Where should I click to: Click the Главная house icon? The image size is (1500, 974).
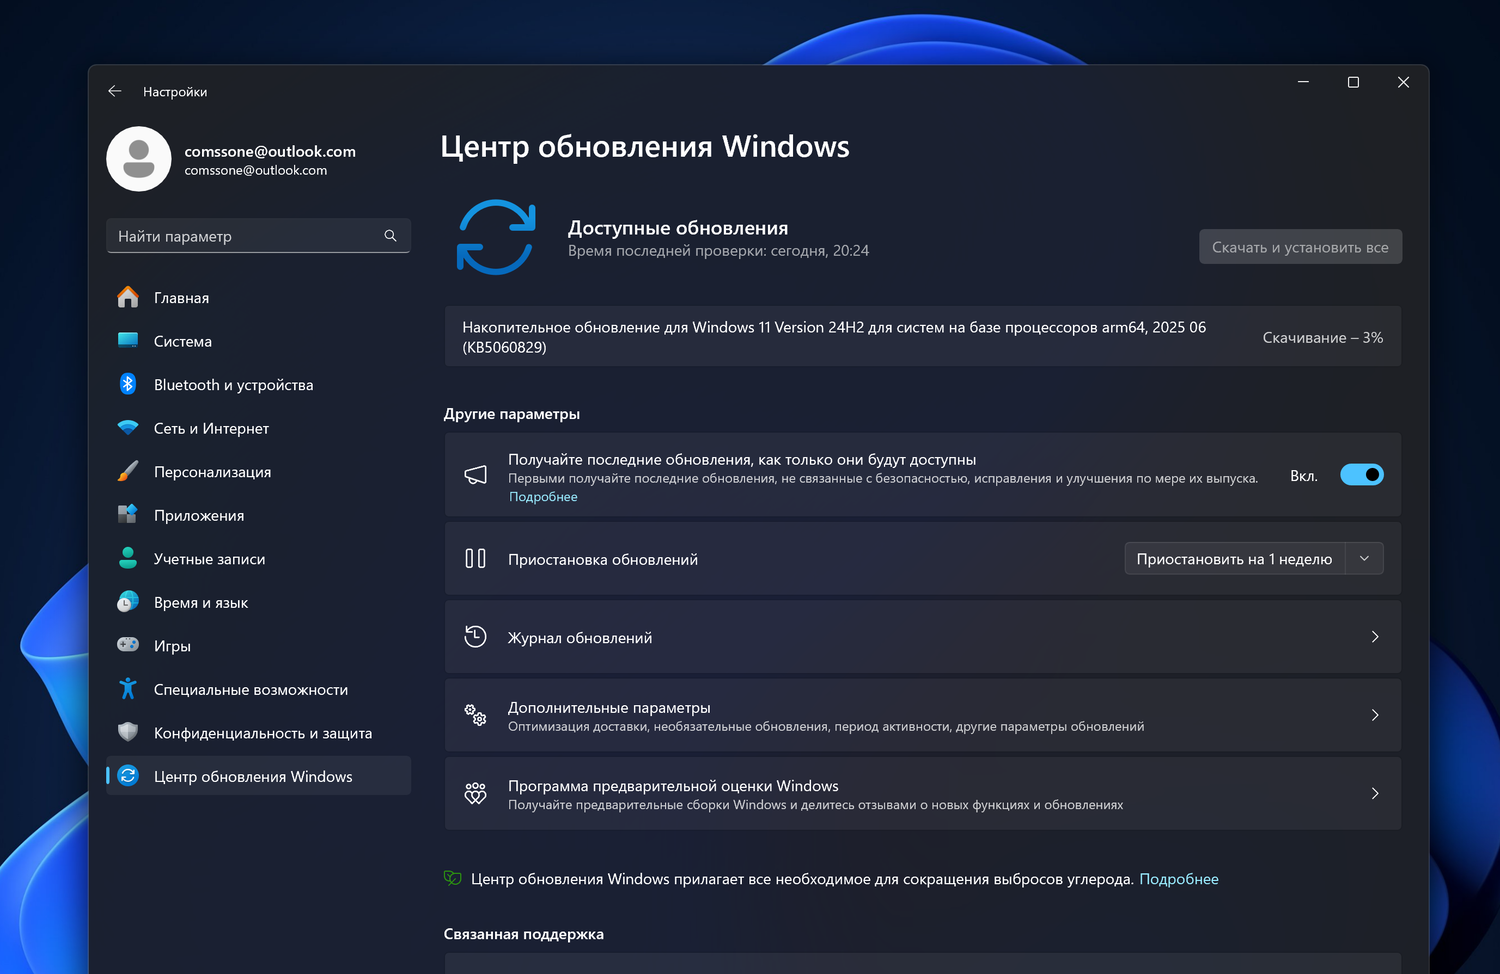point(128,298)
